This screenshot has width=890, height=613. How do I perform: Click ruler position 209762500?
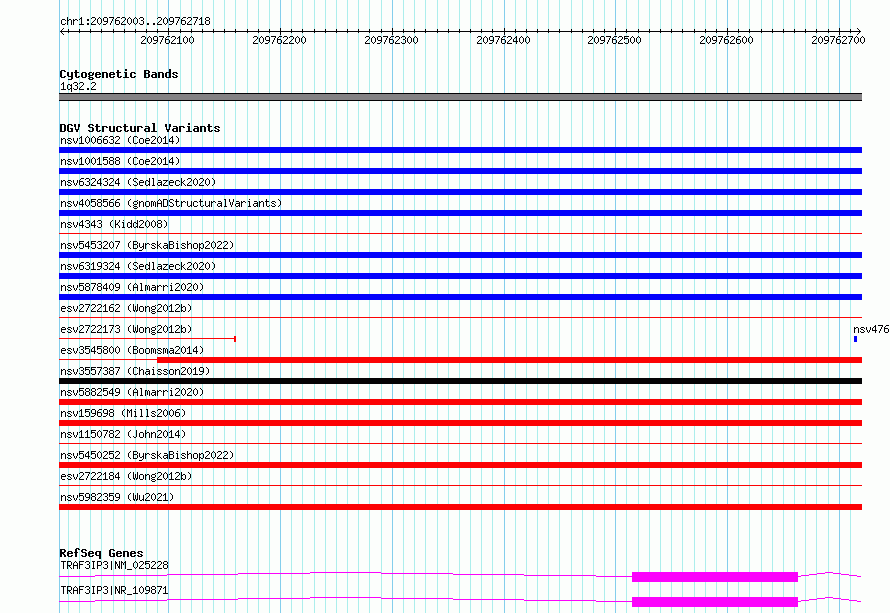[614, 40]
